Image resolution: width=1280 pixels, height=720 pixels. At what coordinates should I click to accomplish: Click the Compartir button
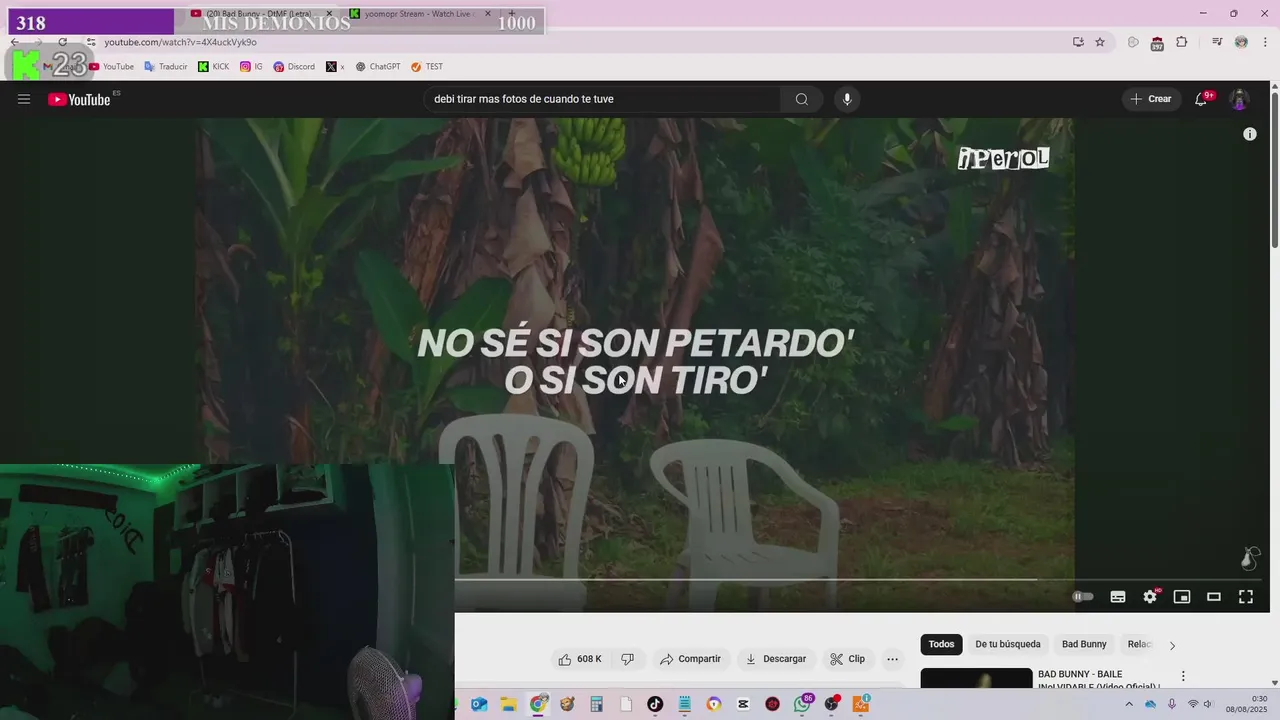click(x=690, y=659)
